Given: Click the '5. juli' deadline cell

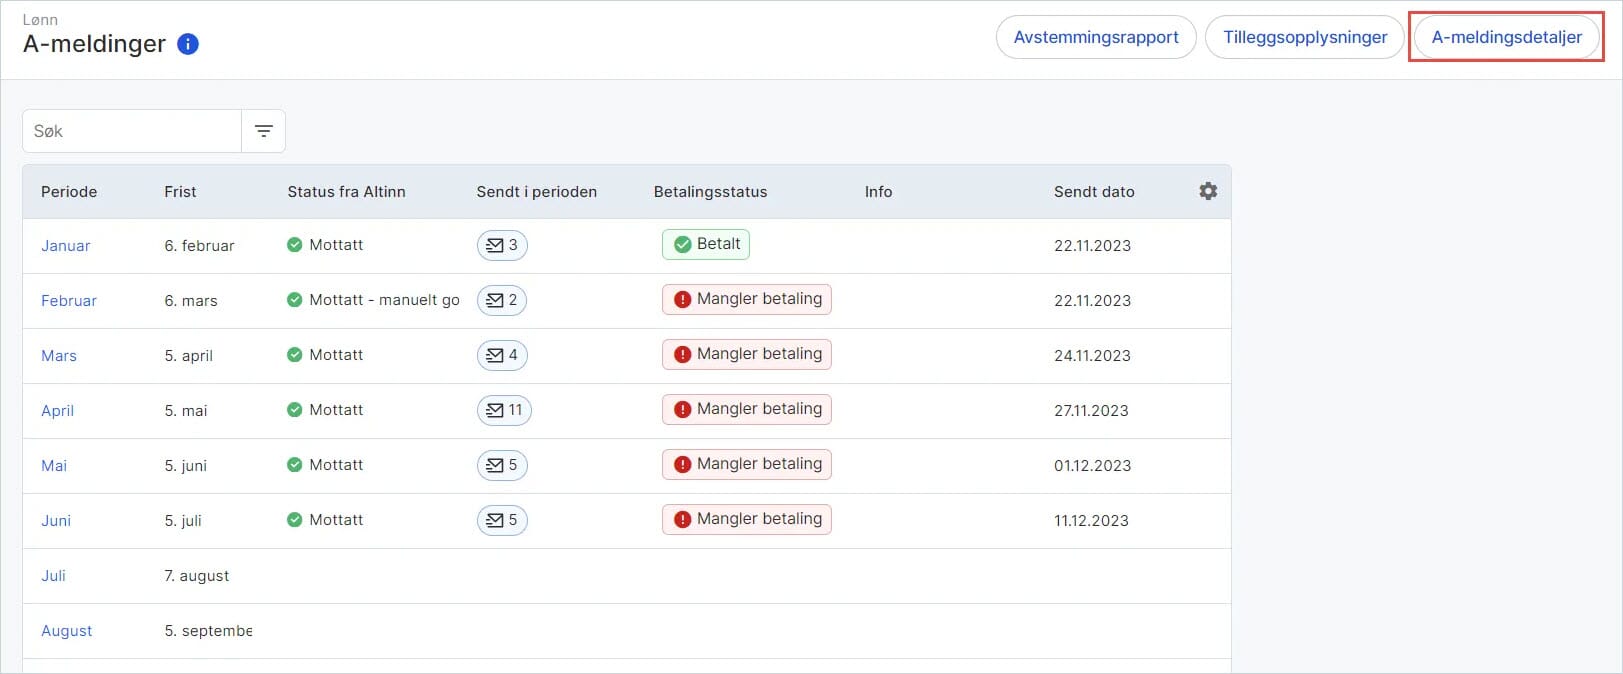Looking at the screenshot, I should [x=183, y=521].
